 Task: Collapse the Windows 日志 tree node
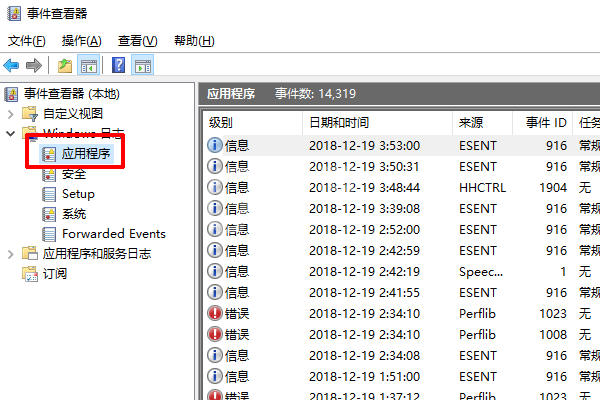coord(10,134)
